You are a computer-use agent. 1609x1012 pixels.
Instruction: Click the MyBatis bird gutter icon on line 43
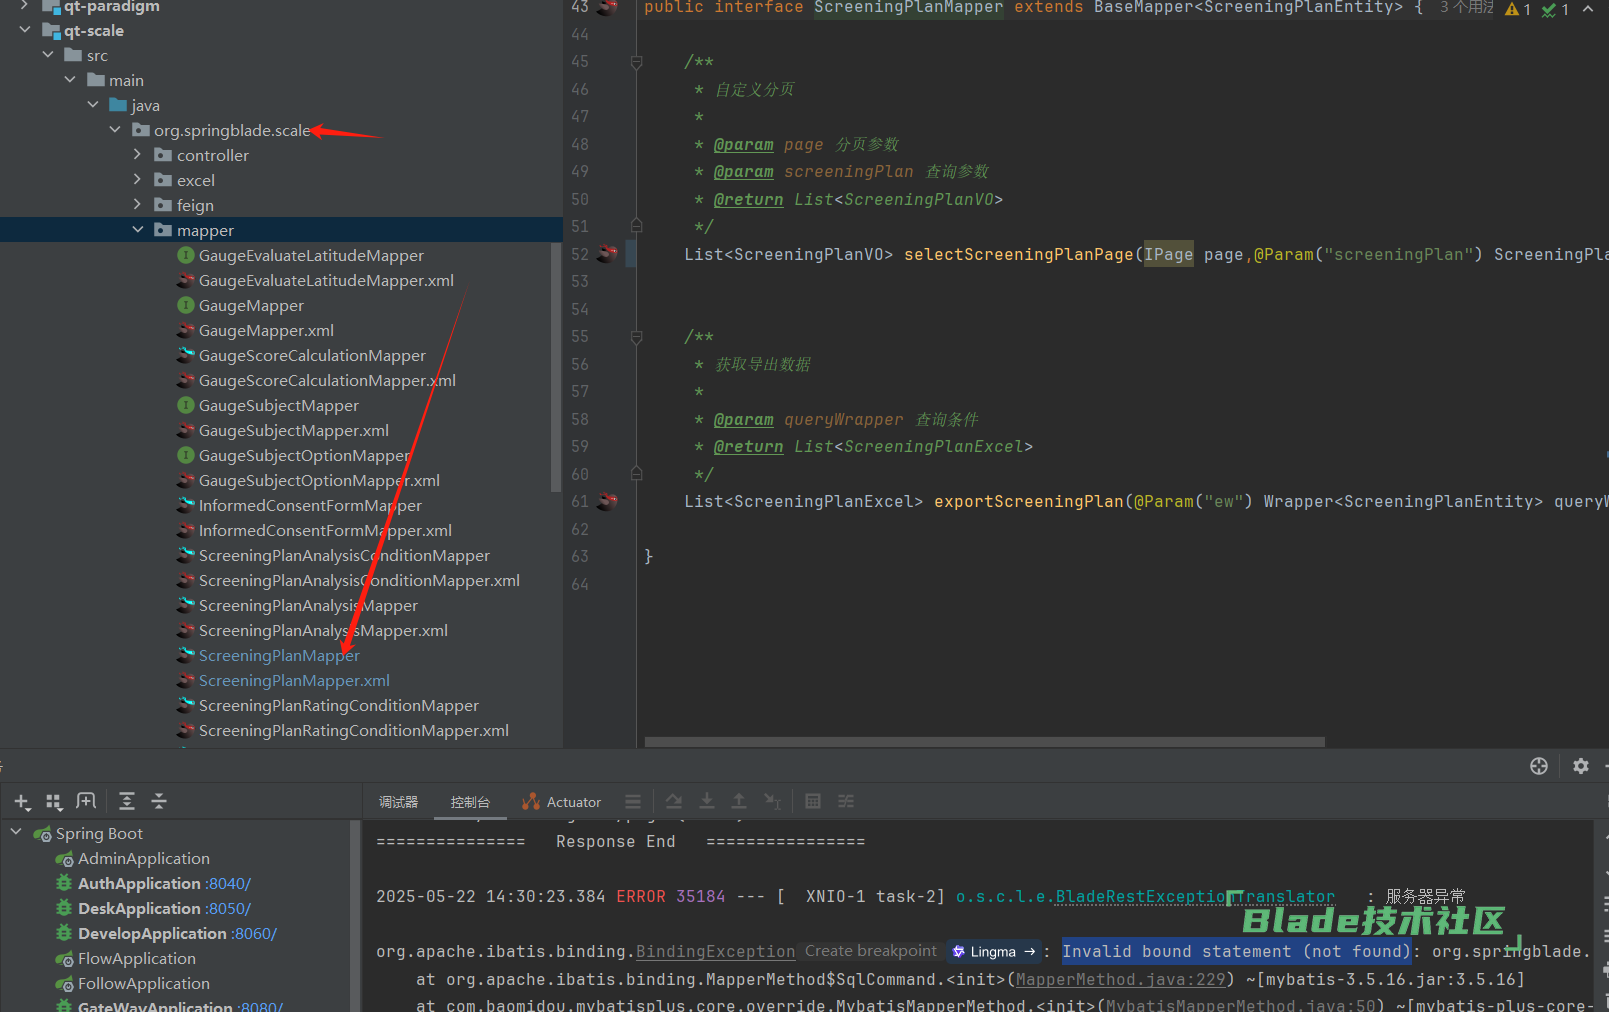(x=607, y=8)
